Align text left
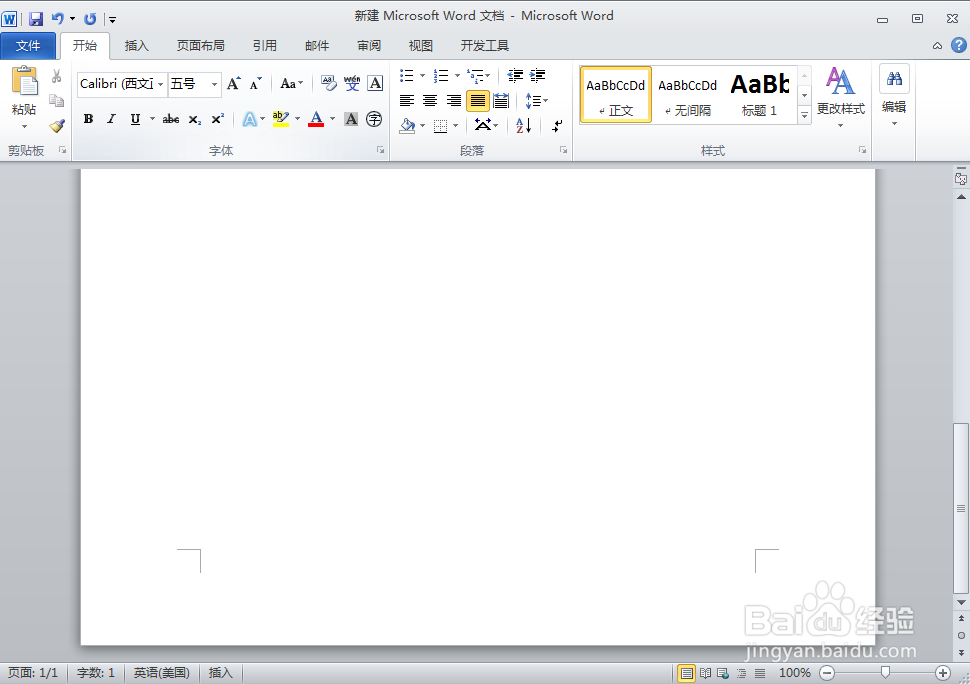The height and width of the screenshot is (684, 970). coord(406,100)
